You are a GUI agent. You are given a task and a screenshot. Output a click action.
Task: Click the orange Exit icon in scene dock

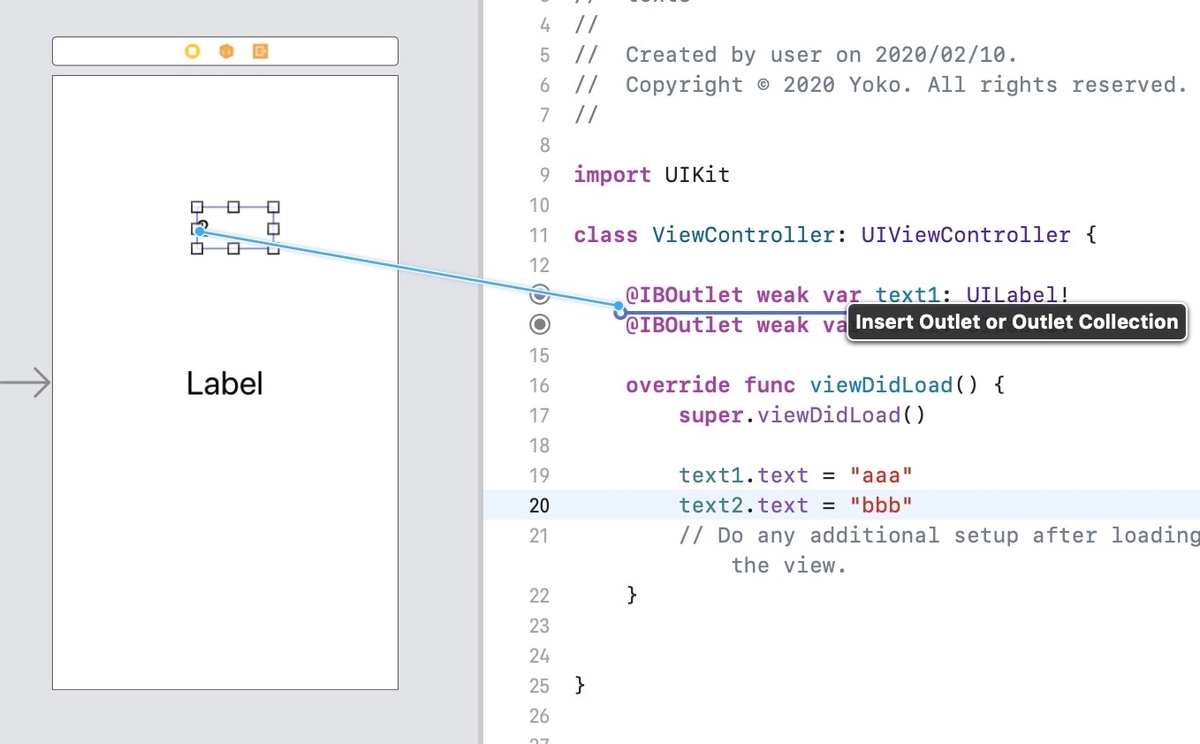pos(260,51)
